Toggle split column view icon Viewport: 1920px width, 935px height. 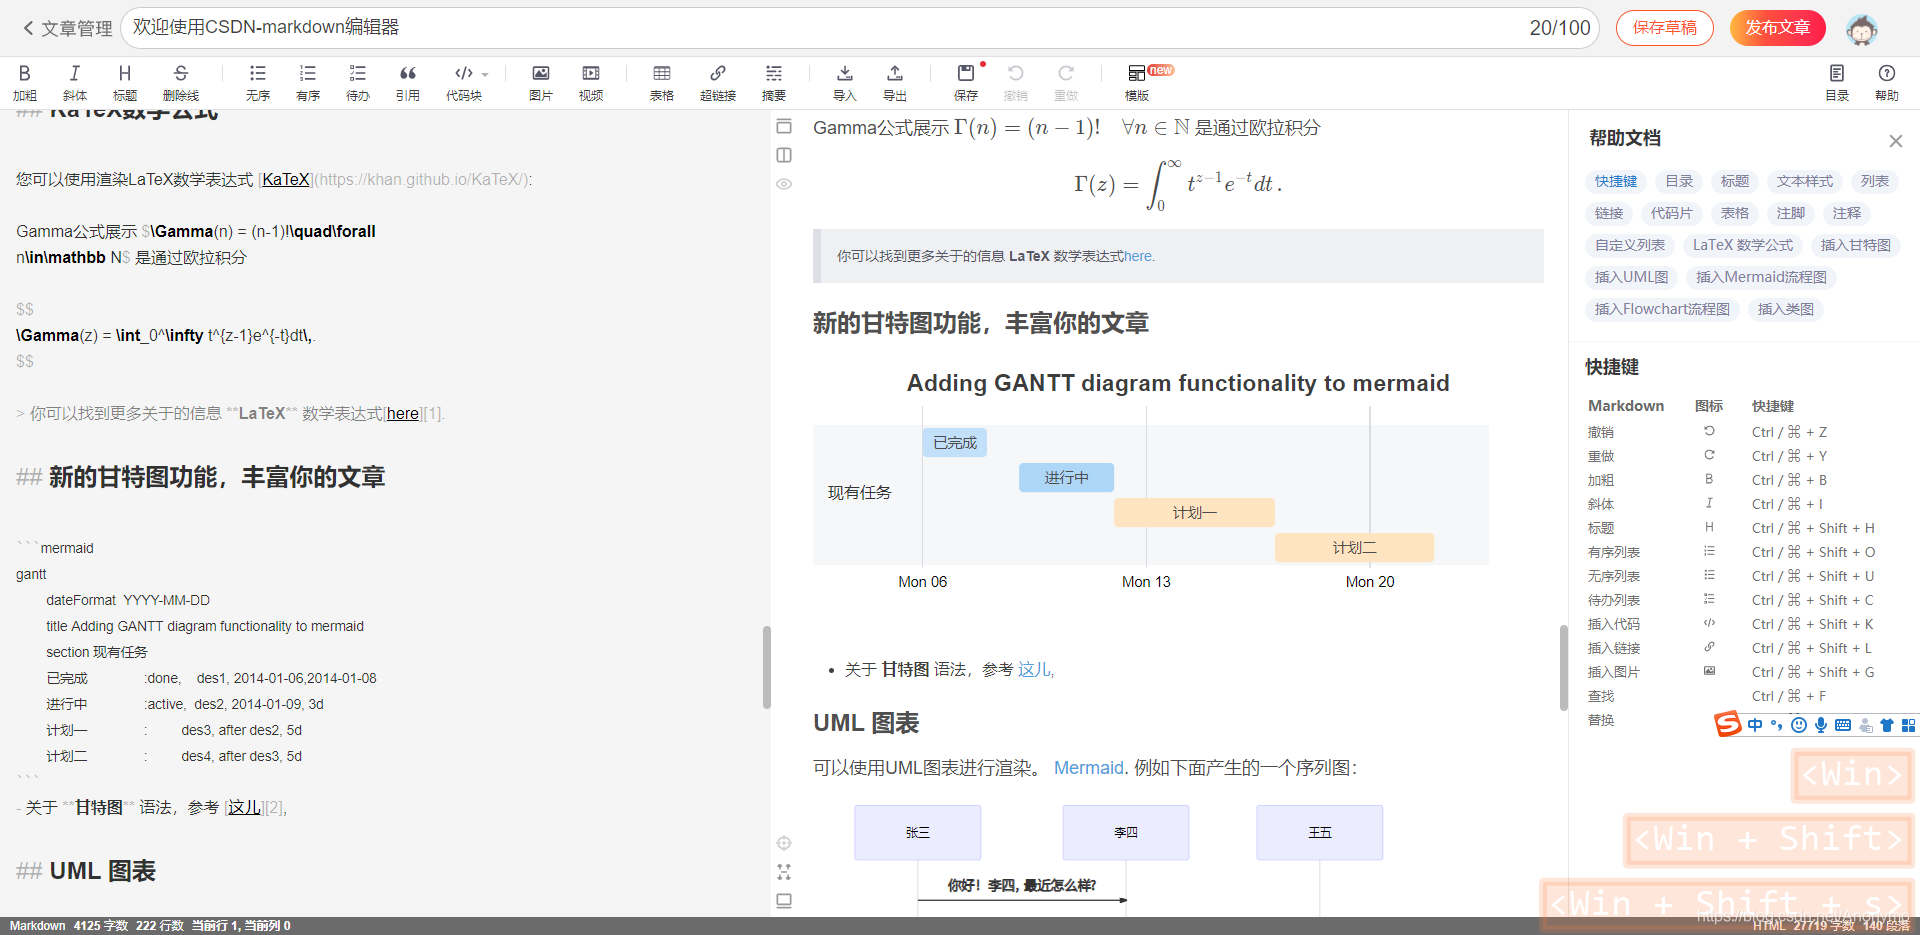tap(784, 155)
